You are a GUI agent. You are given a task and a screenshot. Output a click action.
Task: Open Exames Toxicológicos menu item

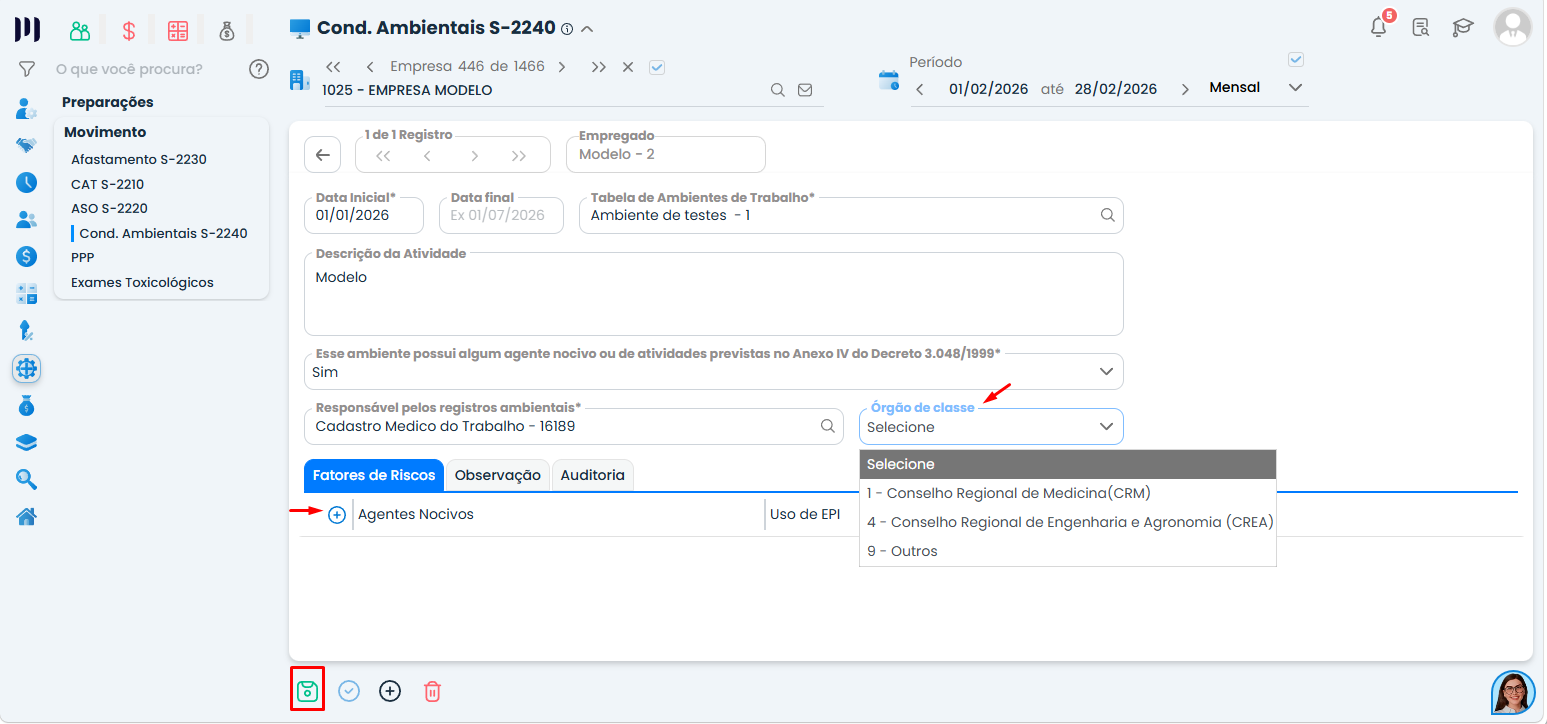click(142, 283)
